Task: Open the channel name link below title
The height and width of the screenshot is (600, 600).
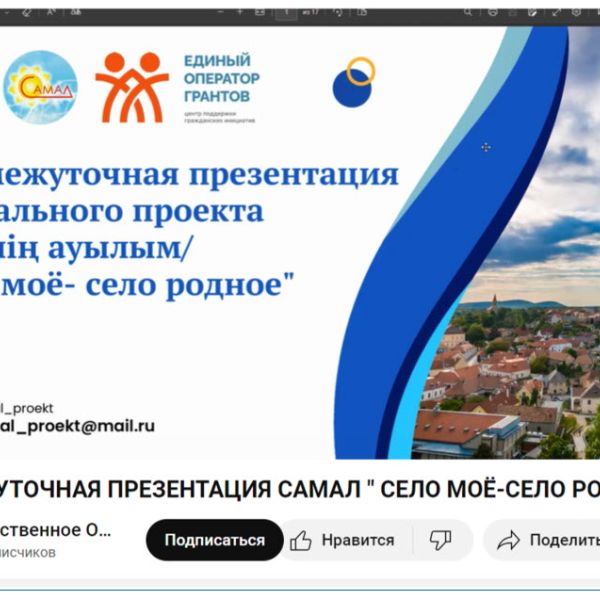Action: (x=55, y=530)
